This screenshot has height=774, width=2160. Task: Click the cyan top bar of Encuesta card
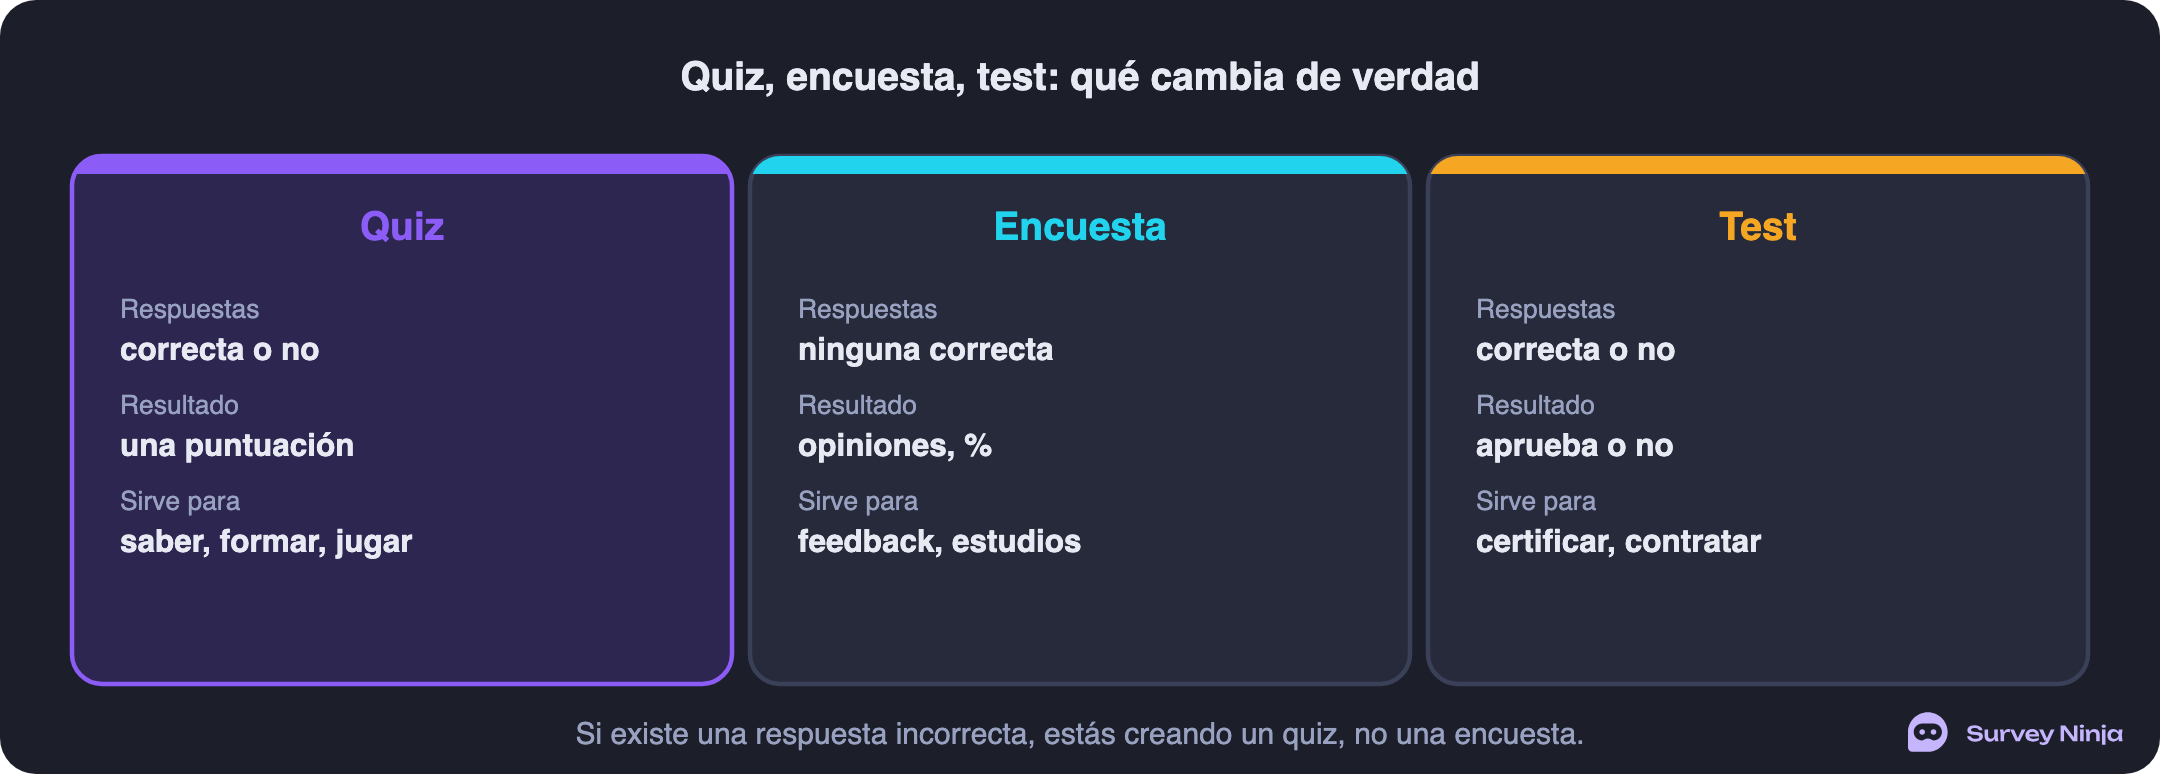pyautogui.click(x=1080, y=164)
